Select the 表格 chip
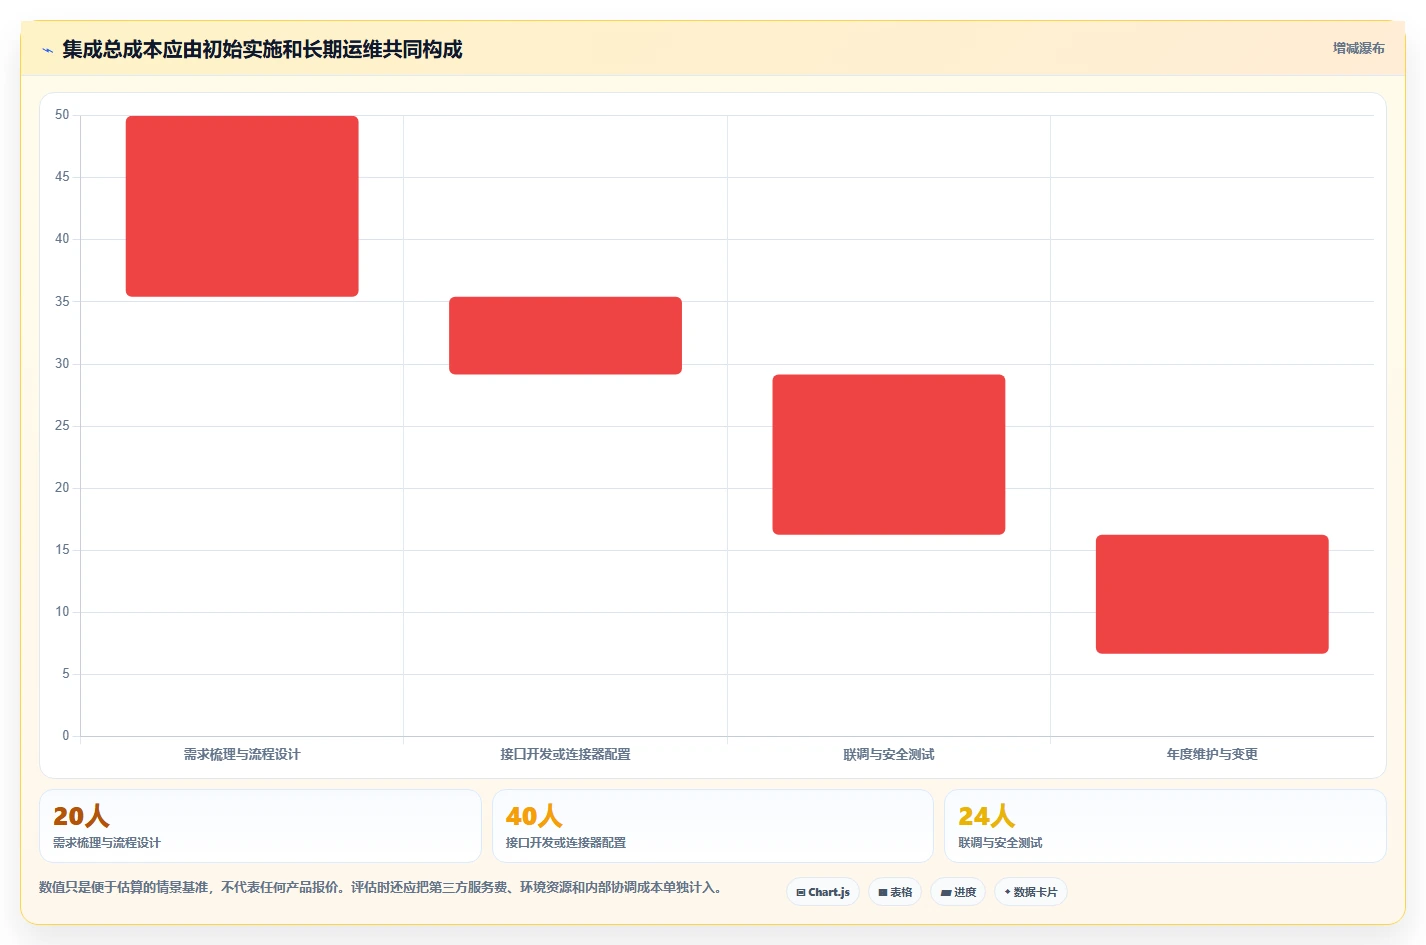This screenshot has height=945, width=1426. point(895,892)
